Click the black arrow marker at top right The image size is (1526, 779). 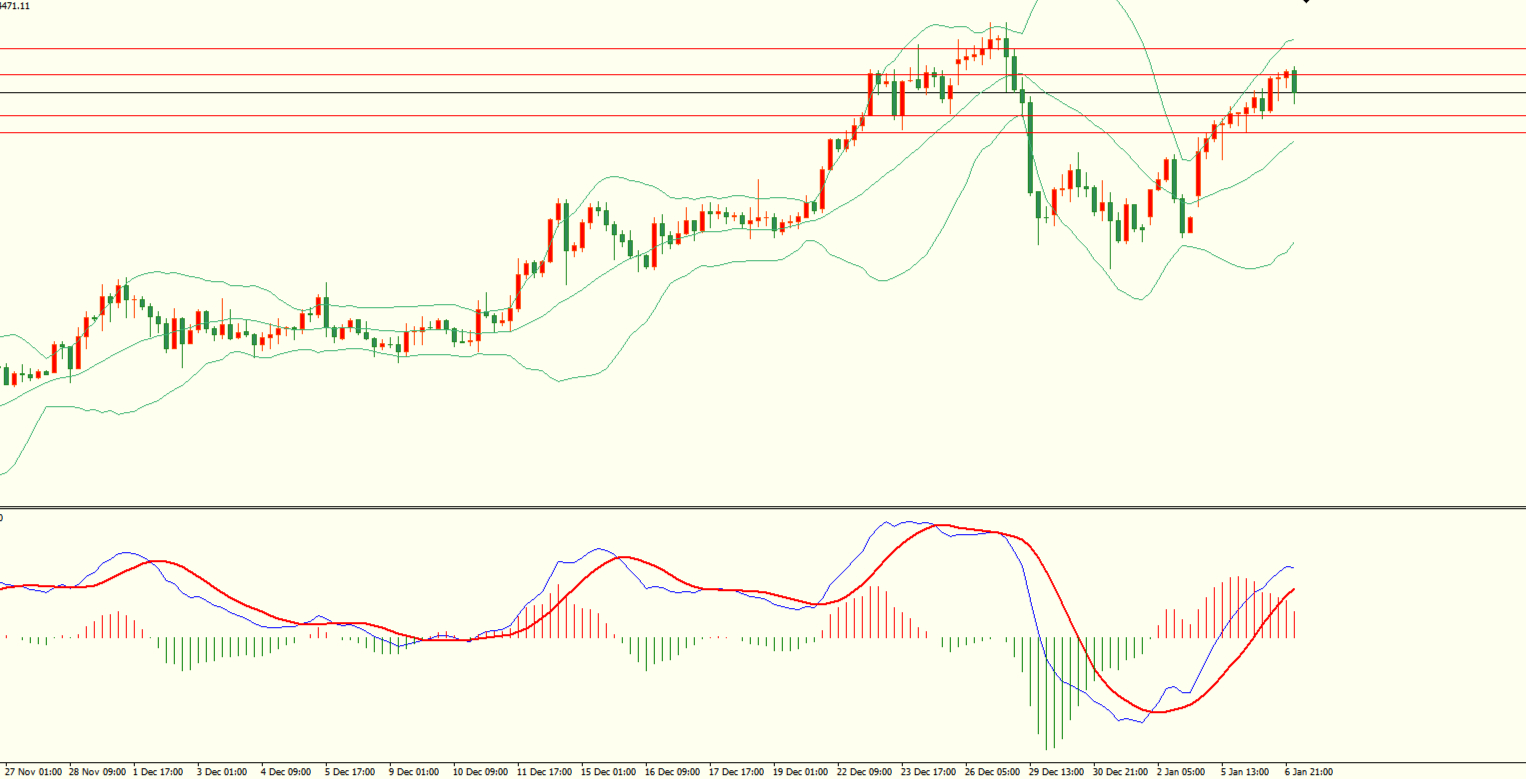coord(1306,2)
